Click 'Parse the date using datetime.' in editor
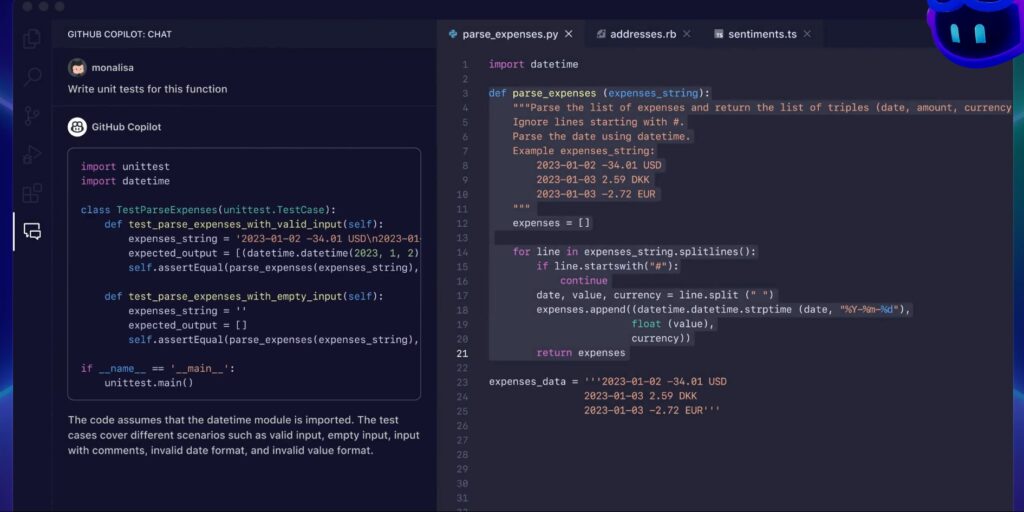Viewport: 1024px width, 512px height. [601, 136]
